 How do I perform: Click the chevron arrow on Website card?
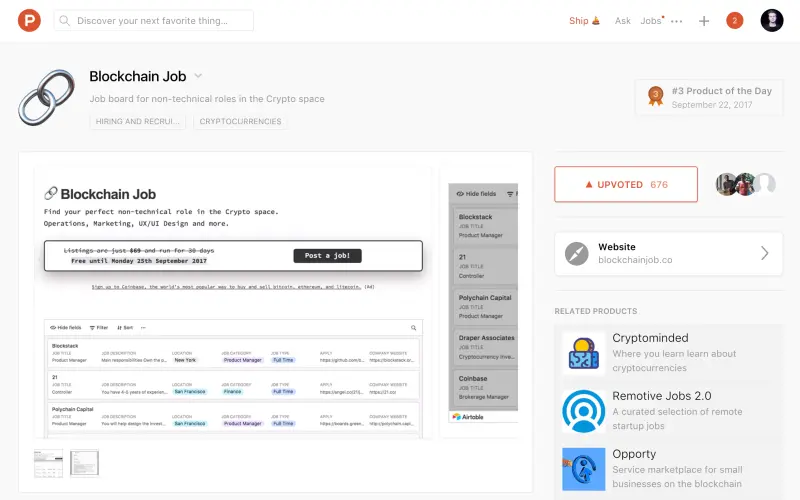[x=764, y=253]
